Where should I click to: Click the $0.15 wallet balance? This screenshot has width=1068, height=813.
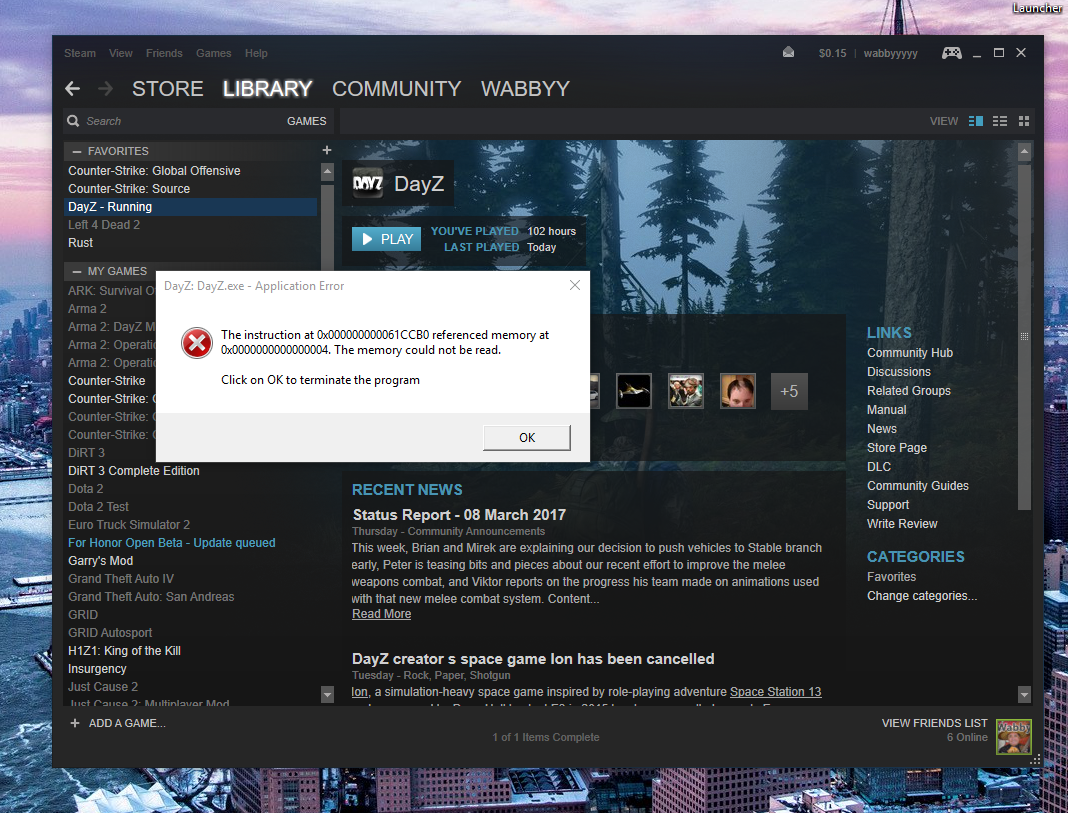tap(832, 53)
